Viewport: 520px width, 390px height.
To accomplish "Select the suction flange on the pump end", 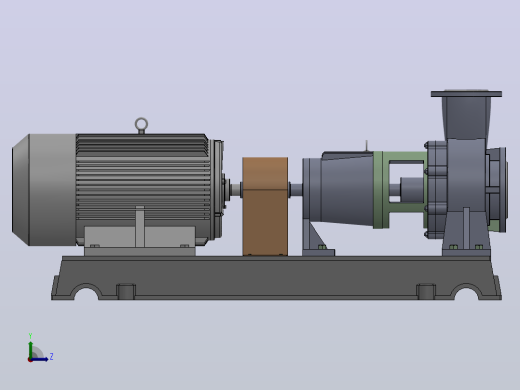I will [x=502, y=190].
